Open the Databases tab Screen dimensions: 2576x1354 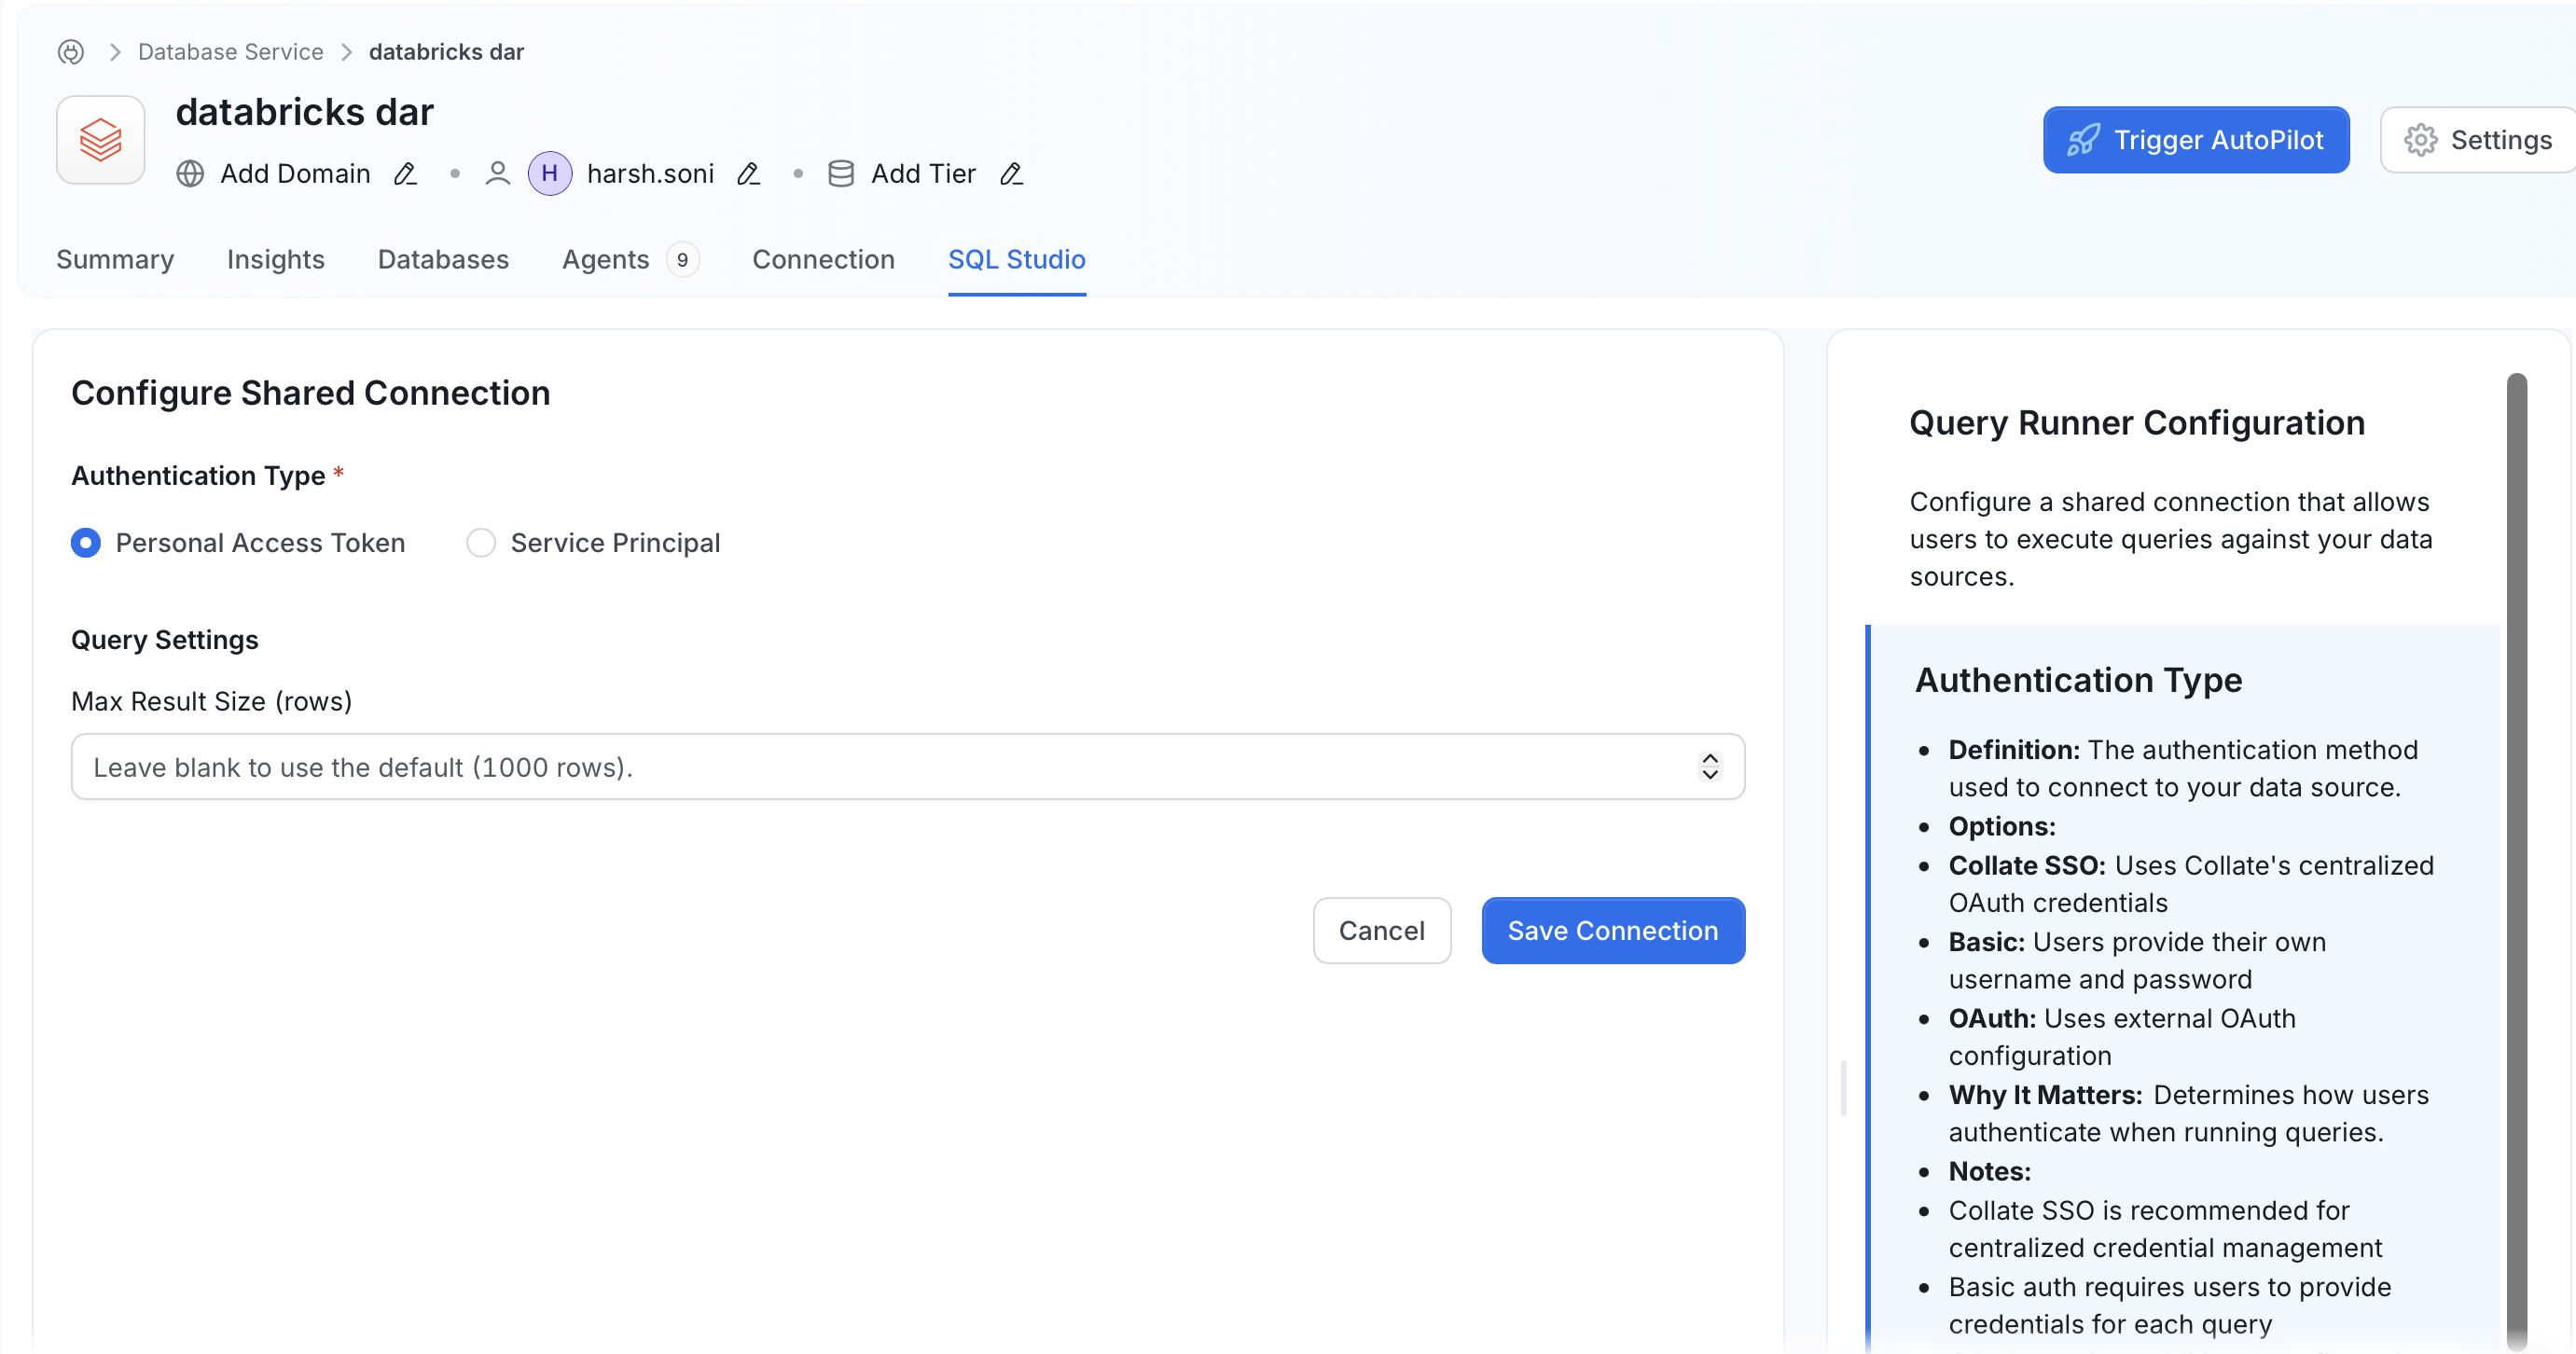pos(443,260)
